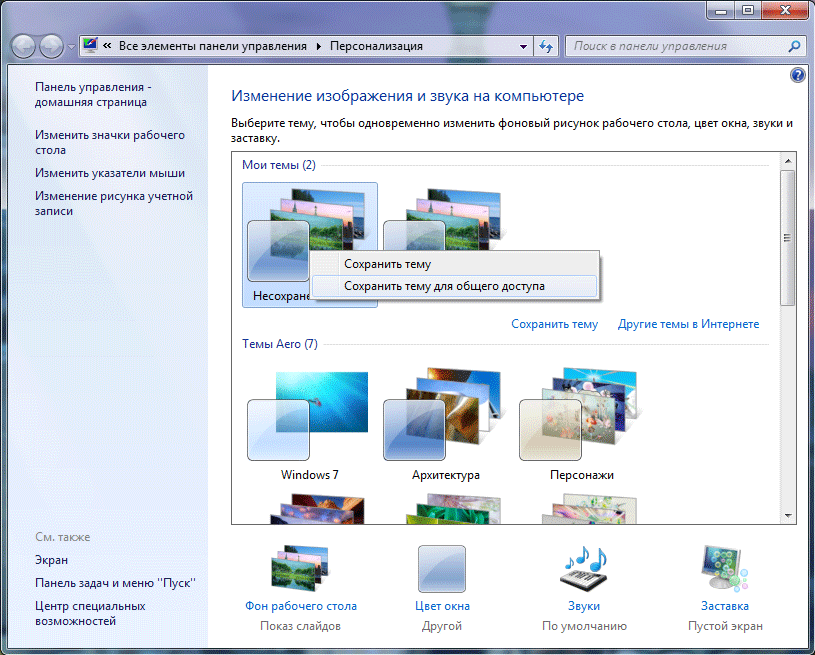Click the 'Мои темы (2)' group header
Image resolution: width=815 pixels, height=655 pixels.
(279, 165)
